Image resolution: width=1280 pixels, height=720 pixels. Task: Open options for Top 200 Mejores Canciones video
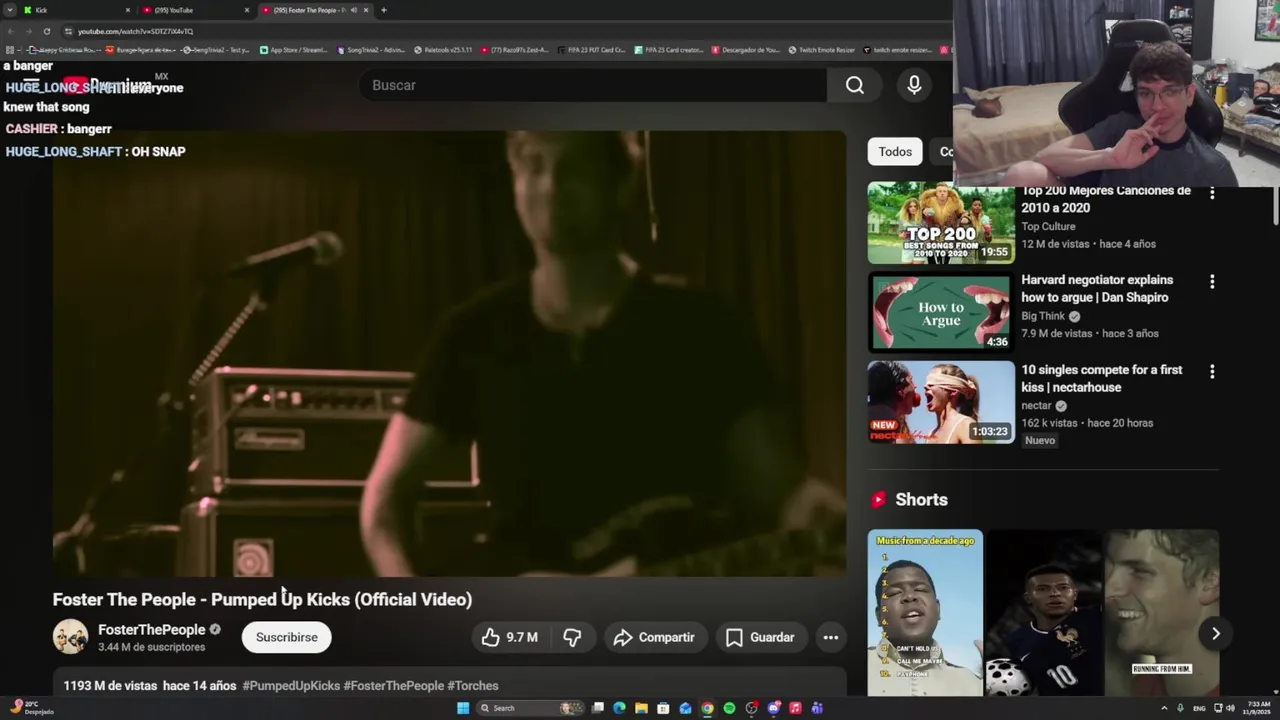(x=1212, y=192)
